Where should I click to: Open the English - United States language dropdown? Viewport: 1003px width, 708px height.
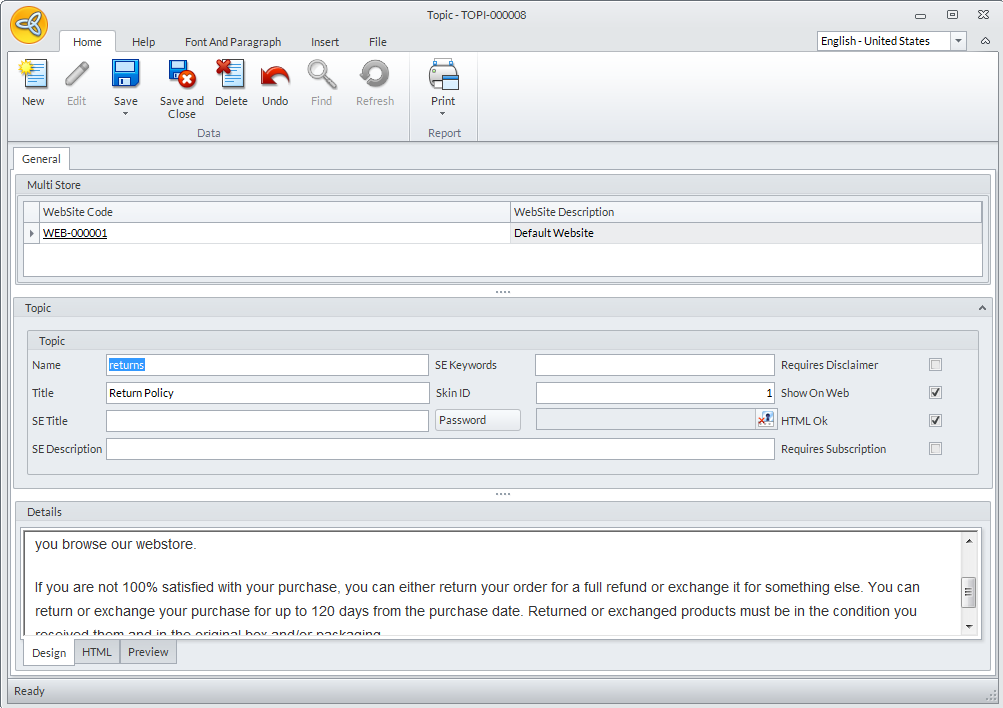click(x=958, y=41)
